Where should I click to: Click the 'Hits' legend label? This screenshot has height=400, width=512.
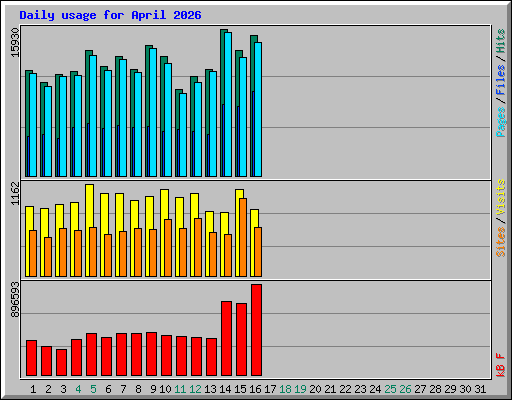(x=500, y=41)
